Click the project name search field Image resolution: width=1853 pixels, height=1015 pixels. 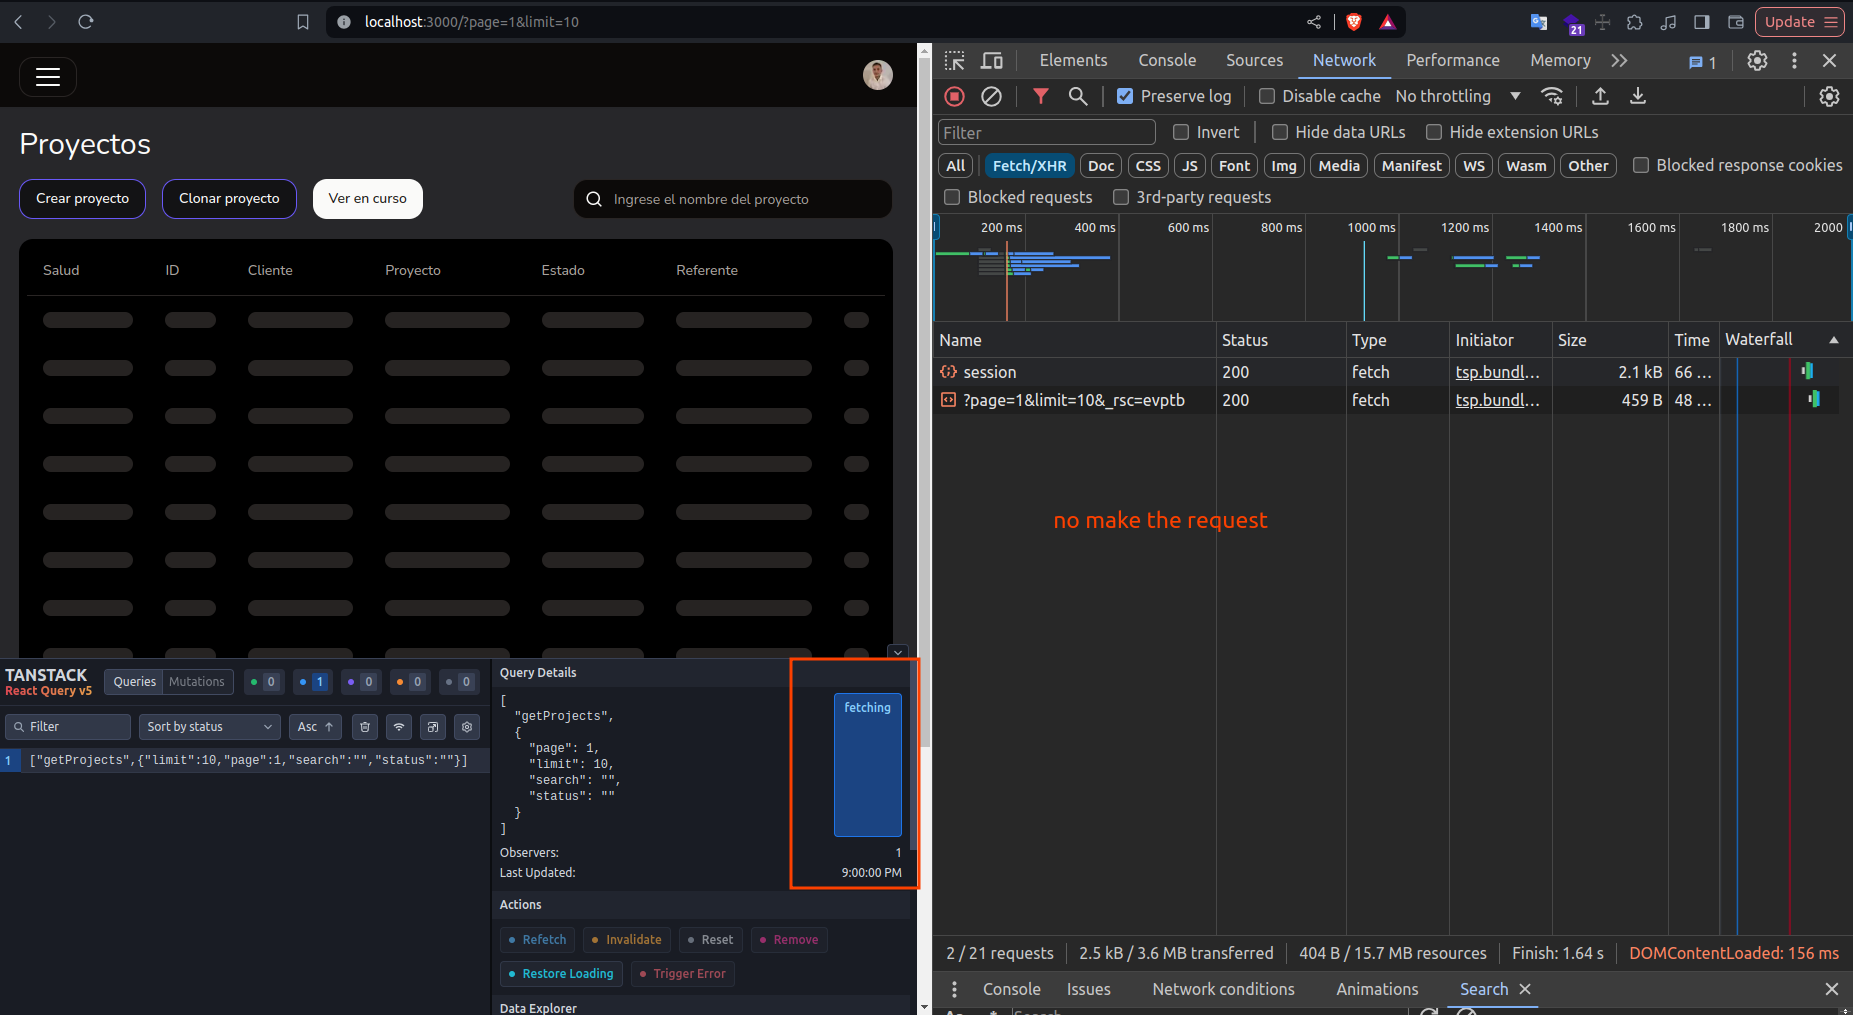pos(732,199)
